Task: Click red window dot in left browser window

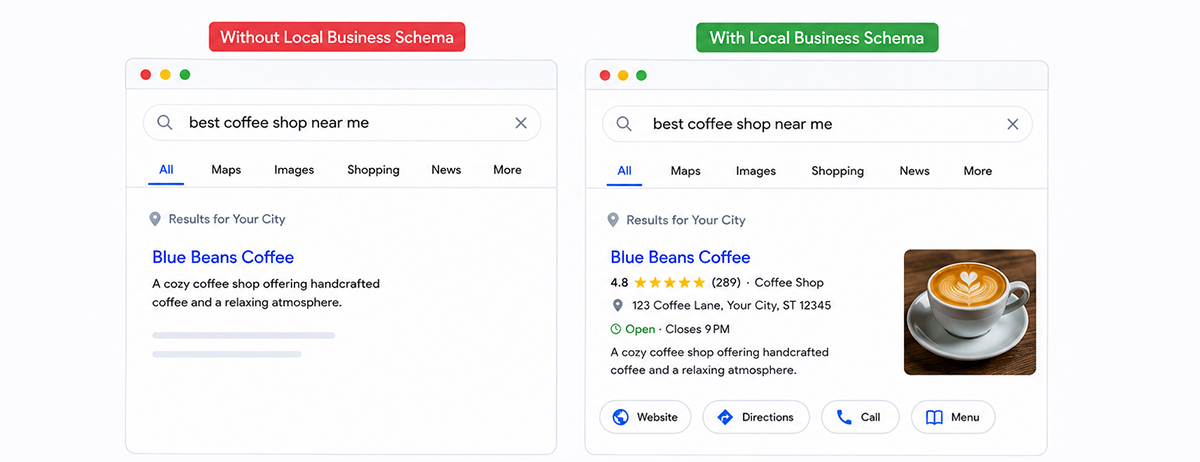Action: [146, 75]
